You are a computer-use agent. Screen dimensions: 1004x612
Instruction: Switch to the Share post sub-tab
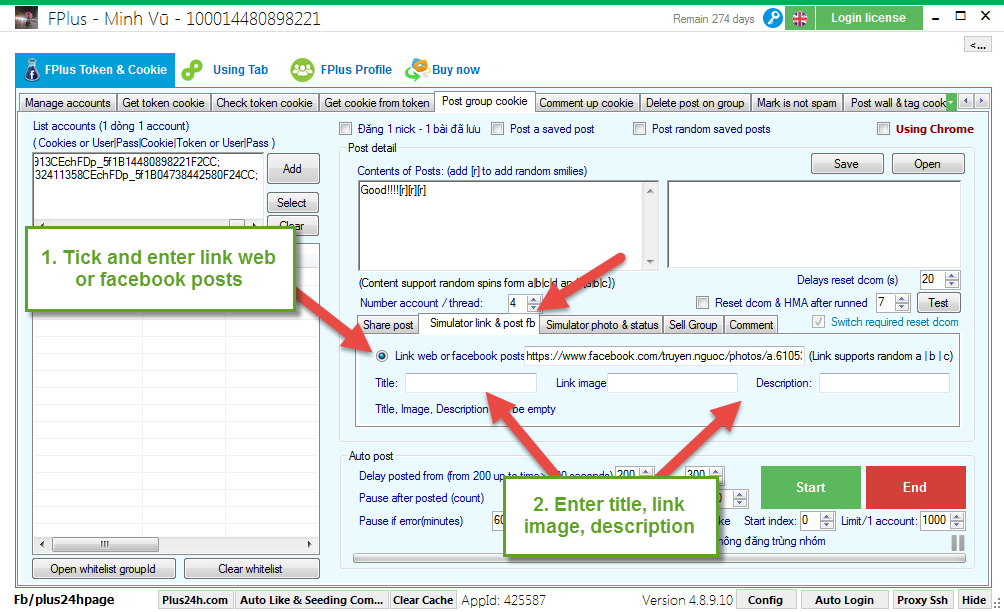(x=388, y=325)
